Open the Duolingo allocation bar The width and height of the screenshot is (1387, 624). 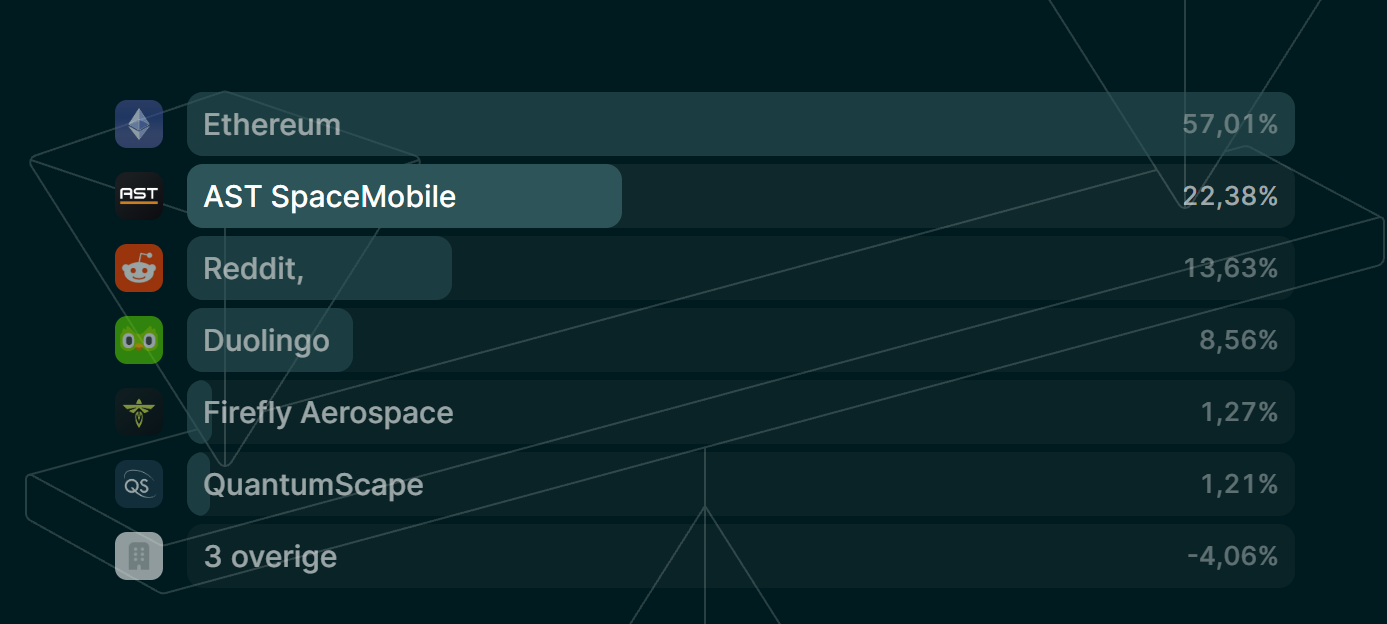pos(270,340)
